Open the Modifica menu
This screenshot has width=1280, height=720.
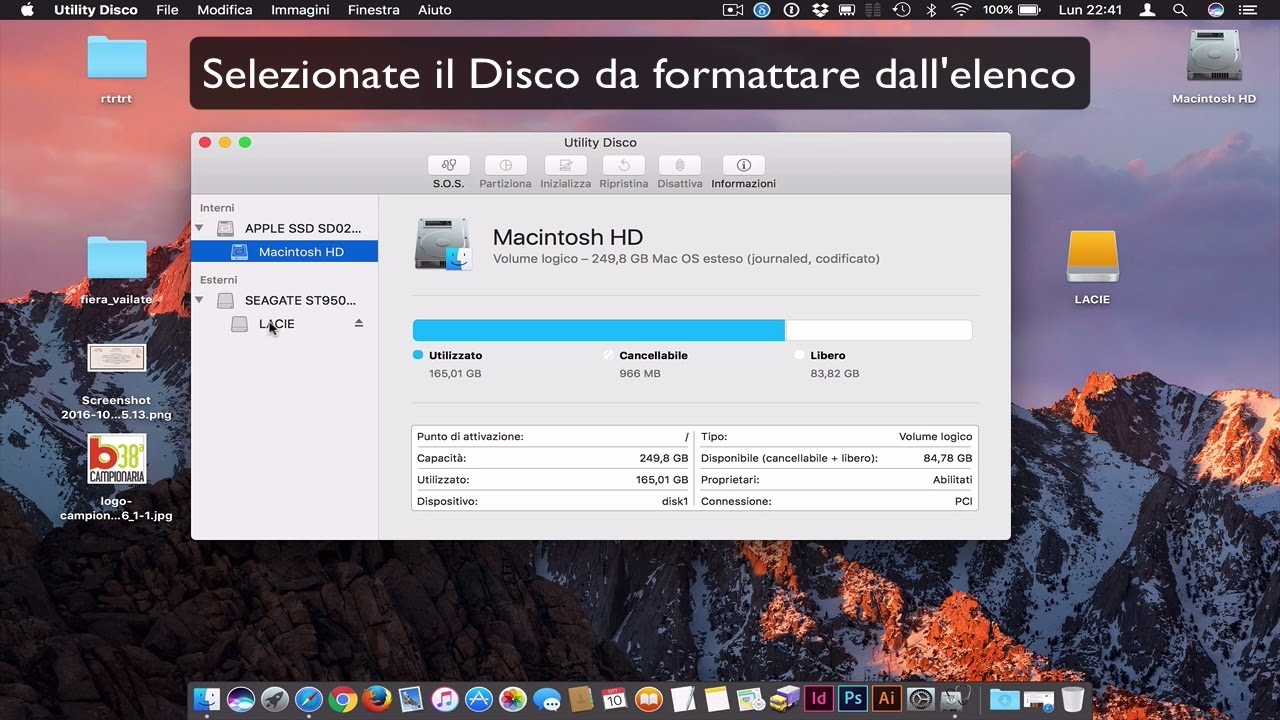[x=225, y=10]
